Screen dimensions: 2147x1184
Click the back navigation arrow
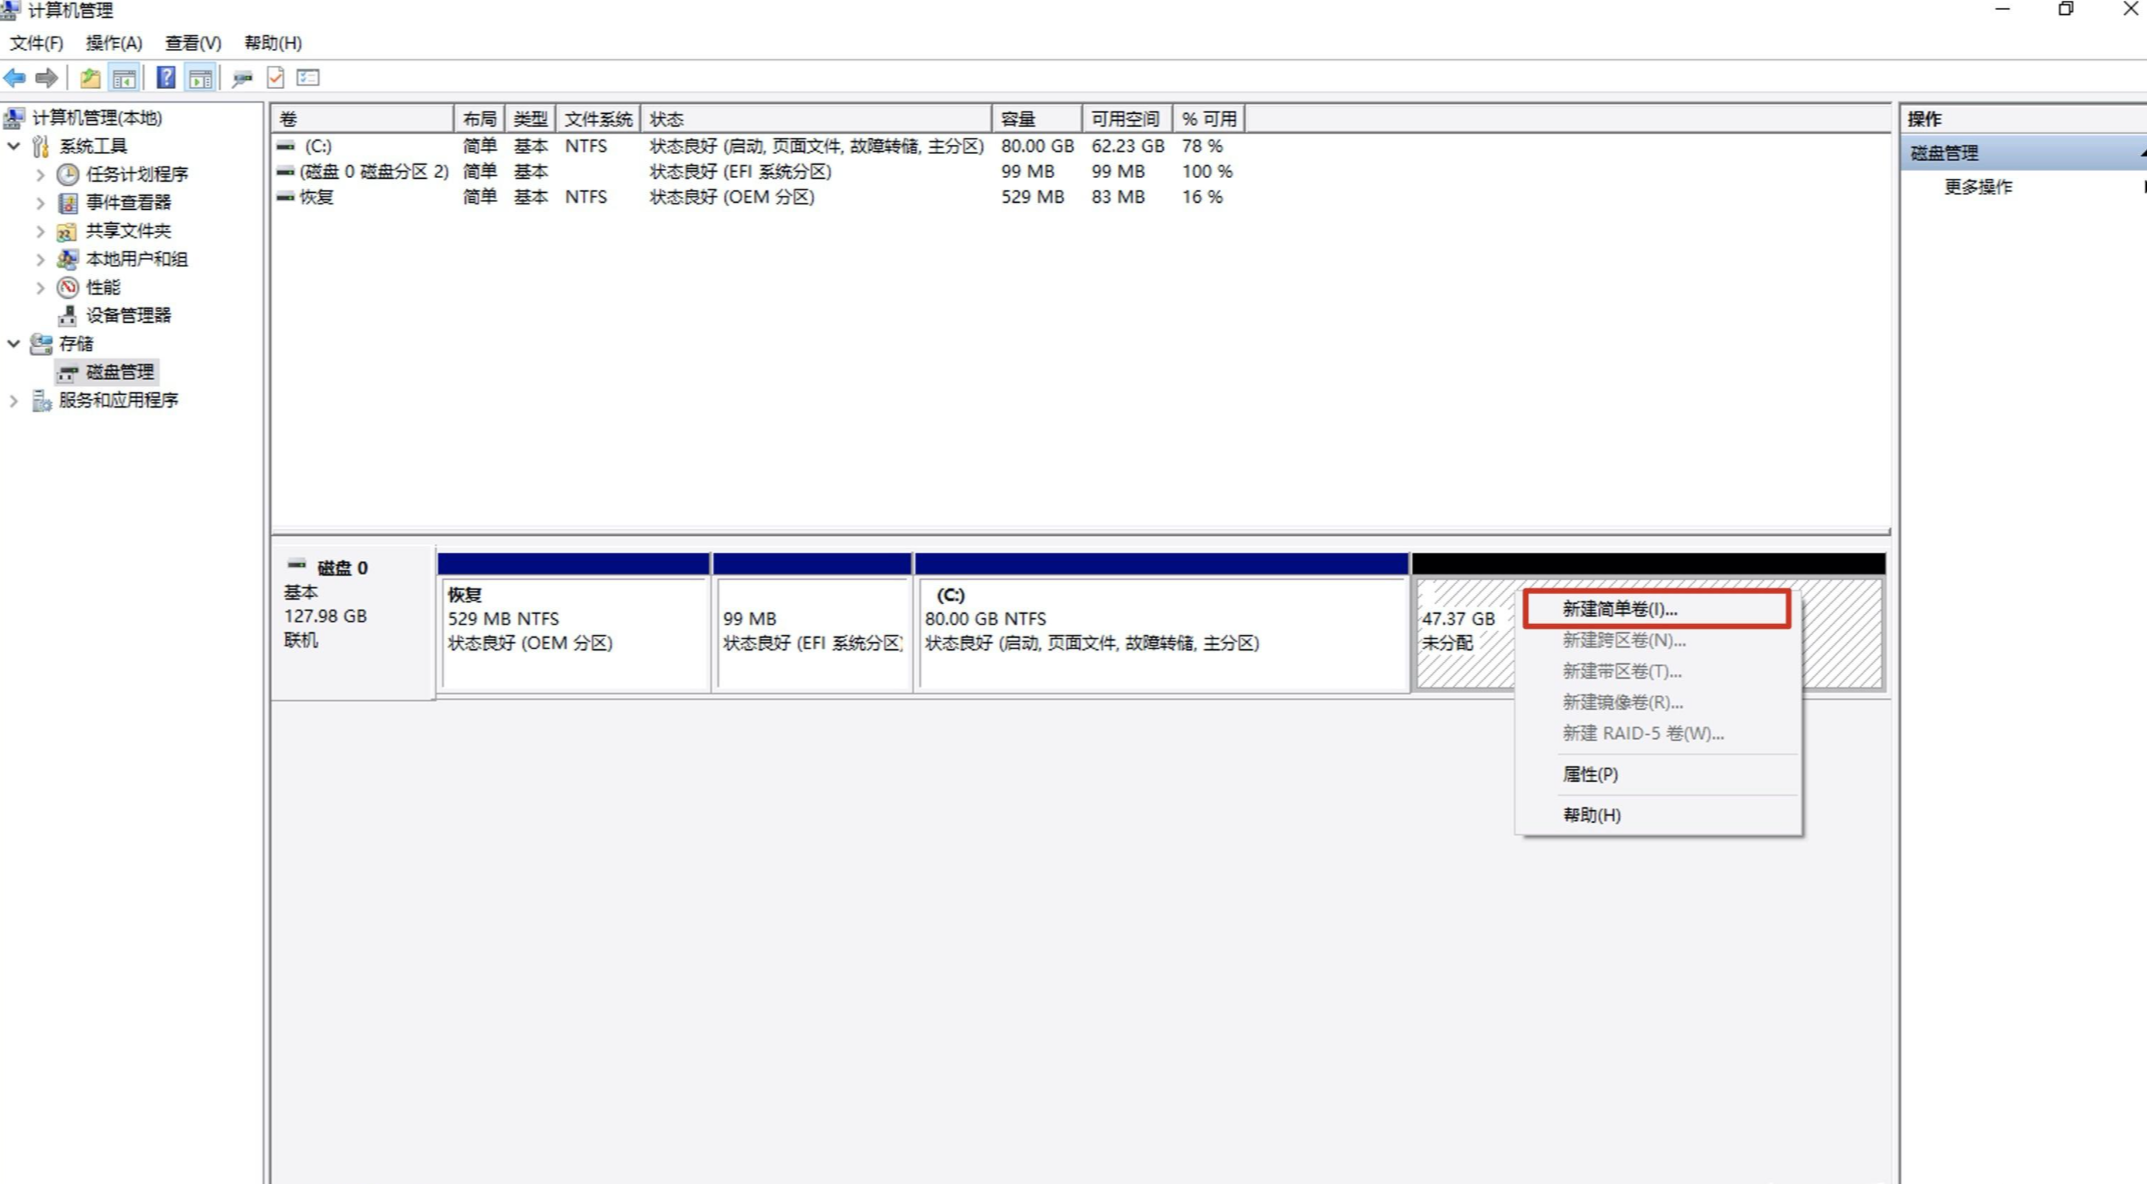[14, 78]
